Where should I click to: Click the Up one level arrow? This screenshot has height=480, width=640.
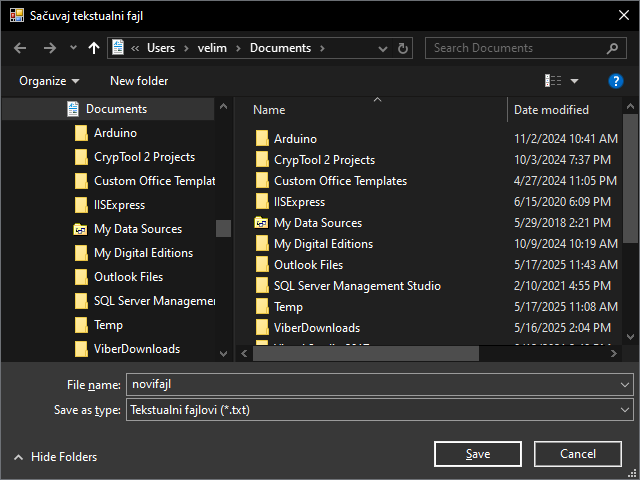[94, 48]
